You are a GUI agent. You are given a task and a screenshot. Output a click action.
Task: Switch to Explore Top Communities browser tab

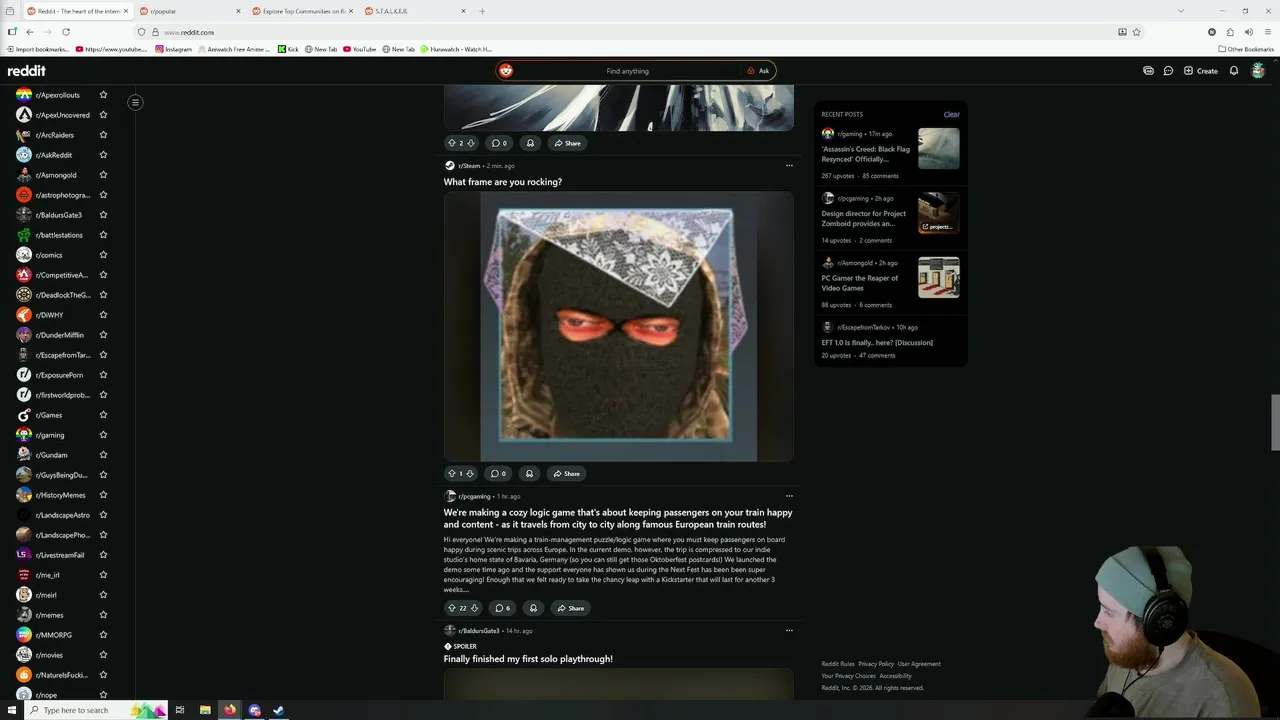303,11
